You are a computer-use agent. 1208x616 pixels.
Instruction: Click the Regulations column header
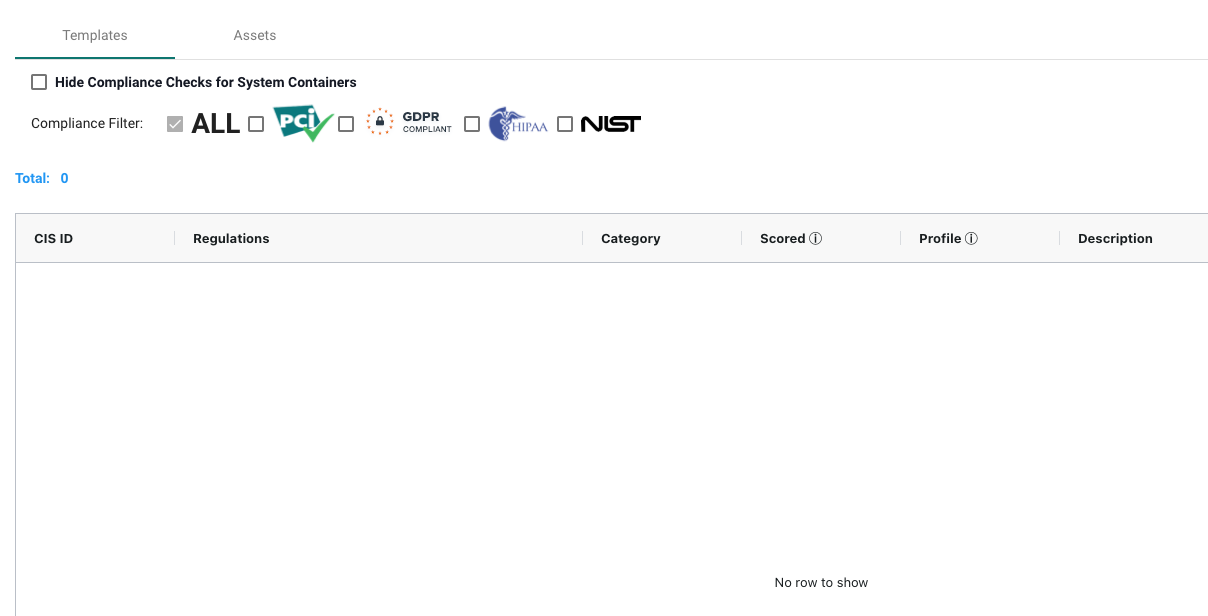[231, 238]
